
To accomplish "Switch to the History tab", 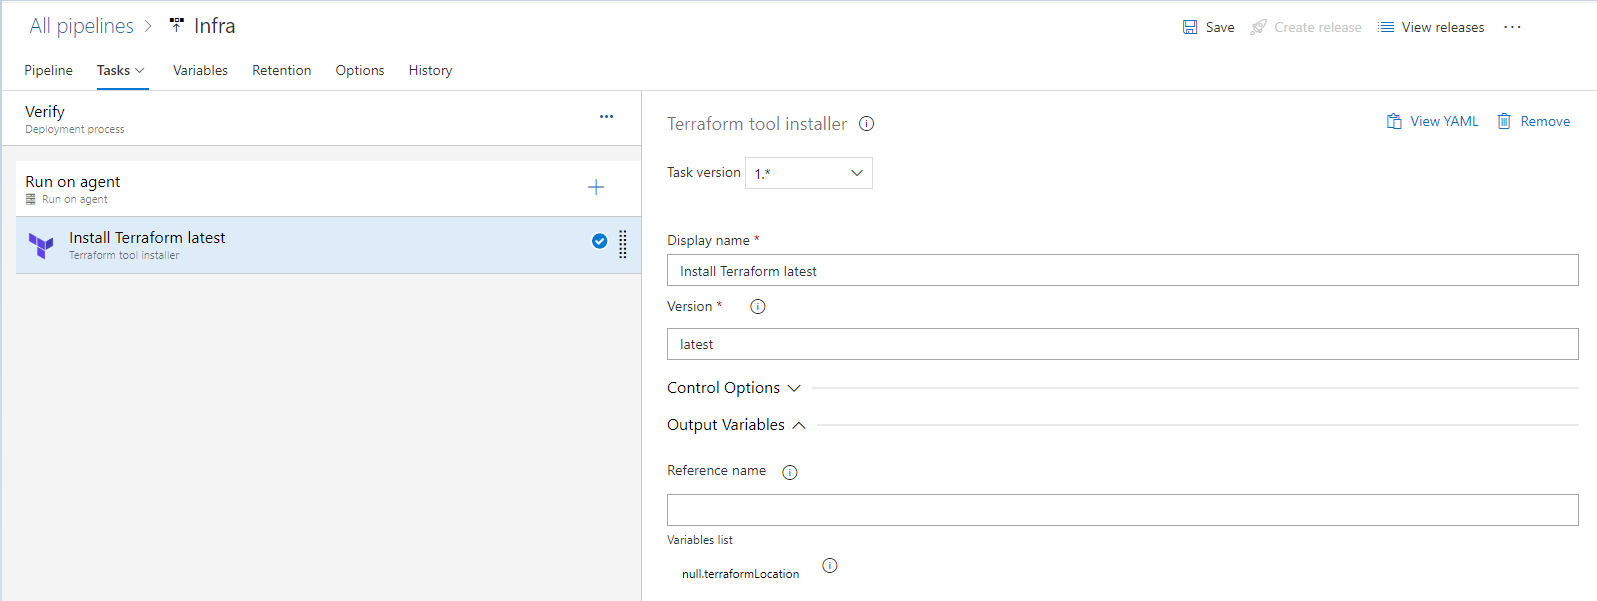I will 430,70.
